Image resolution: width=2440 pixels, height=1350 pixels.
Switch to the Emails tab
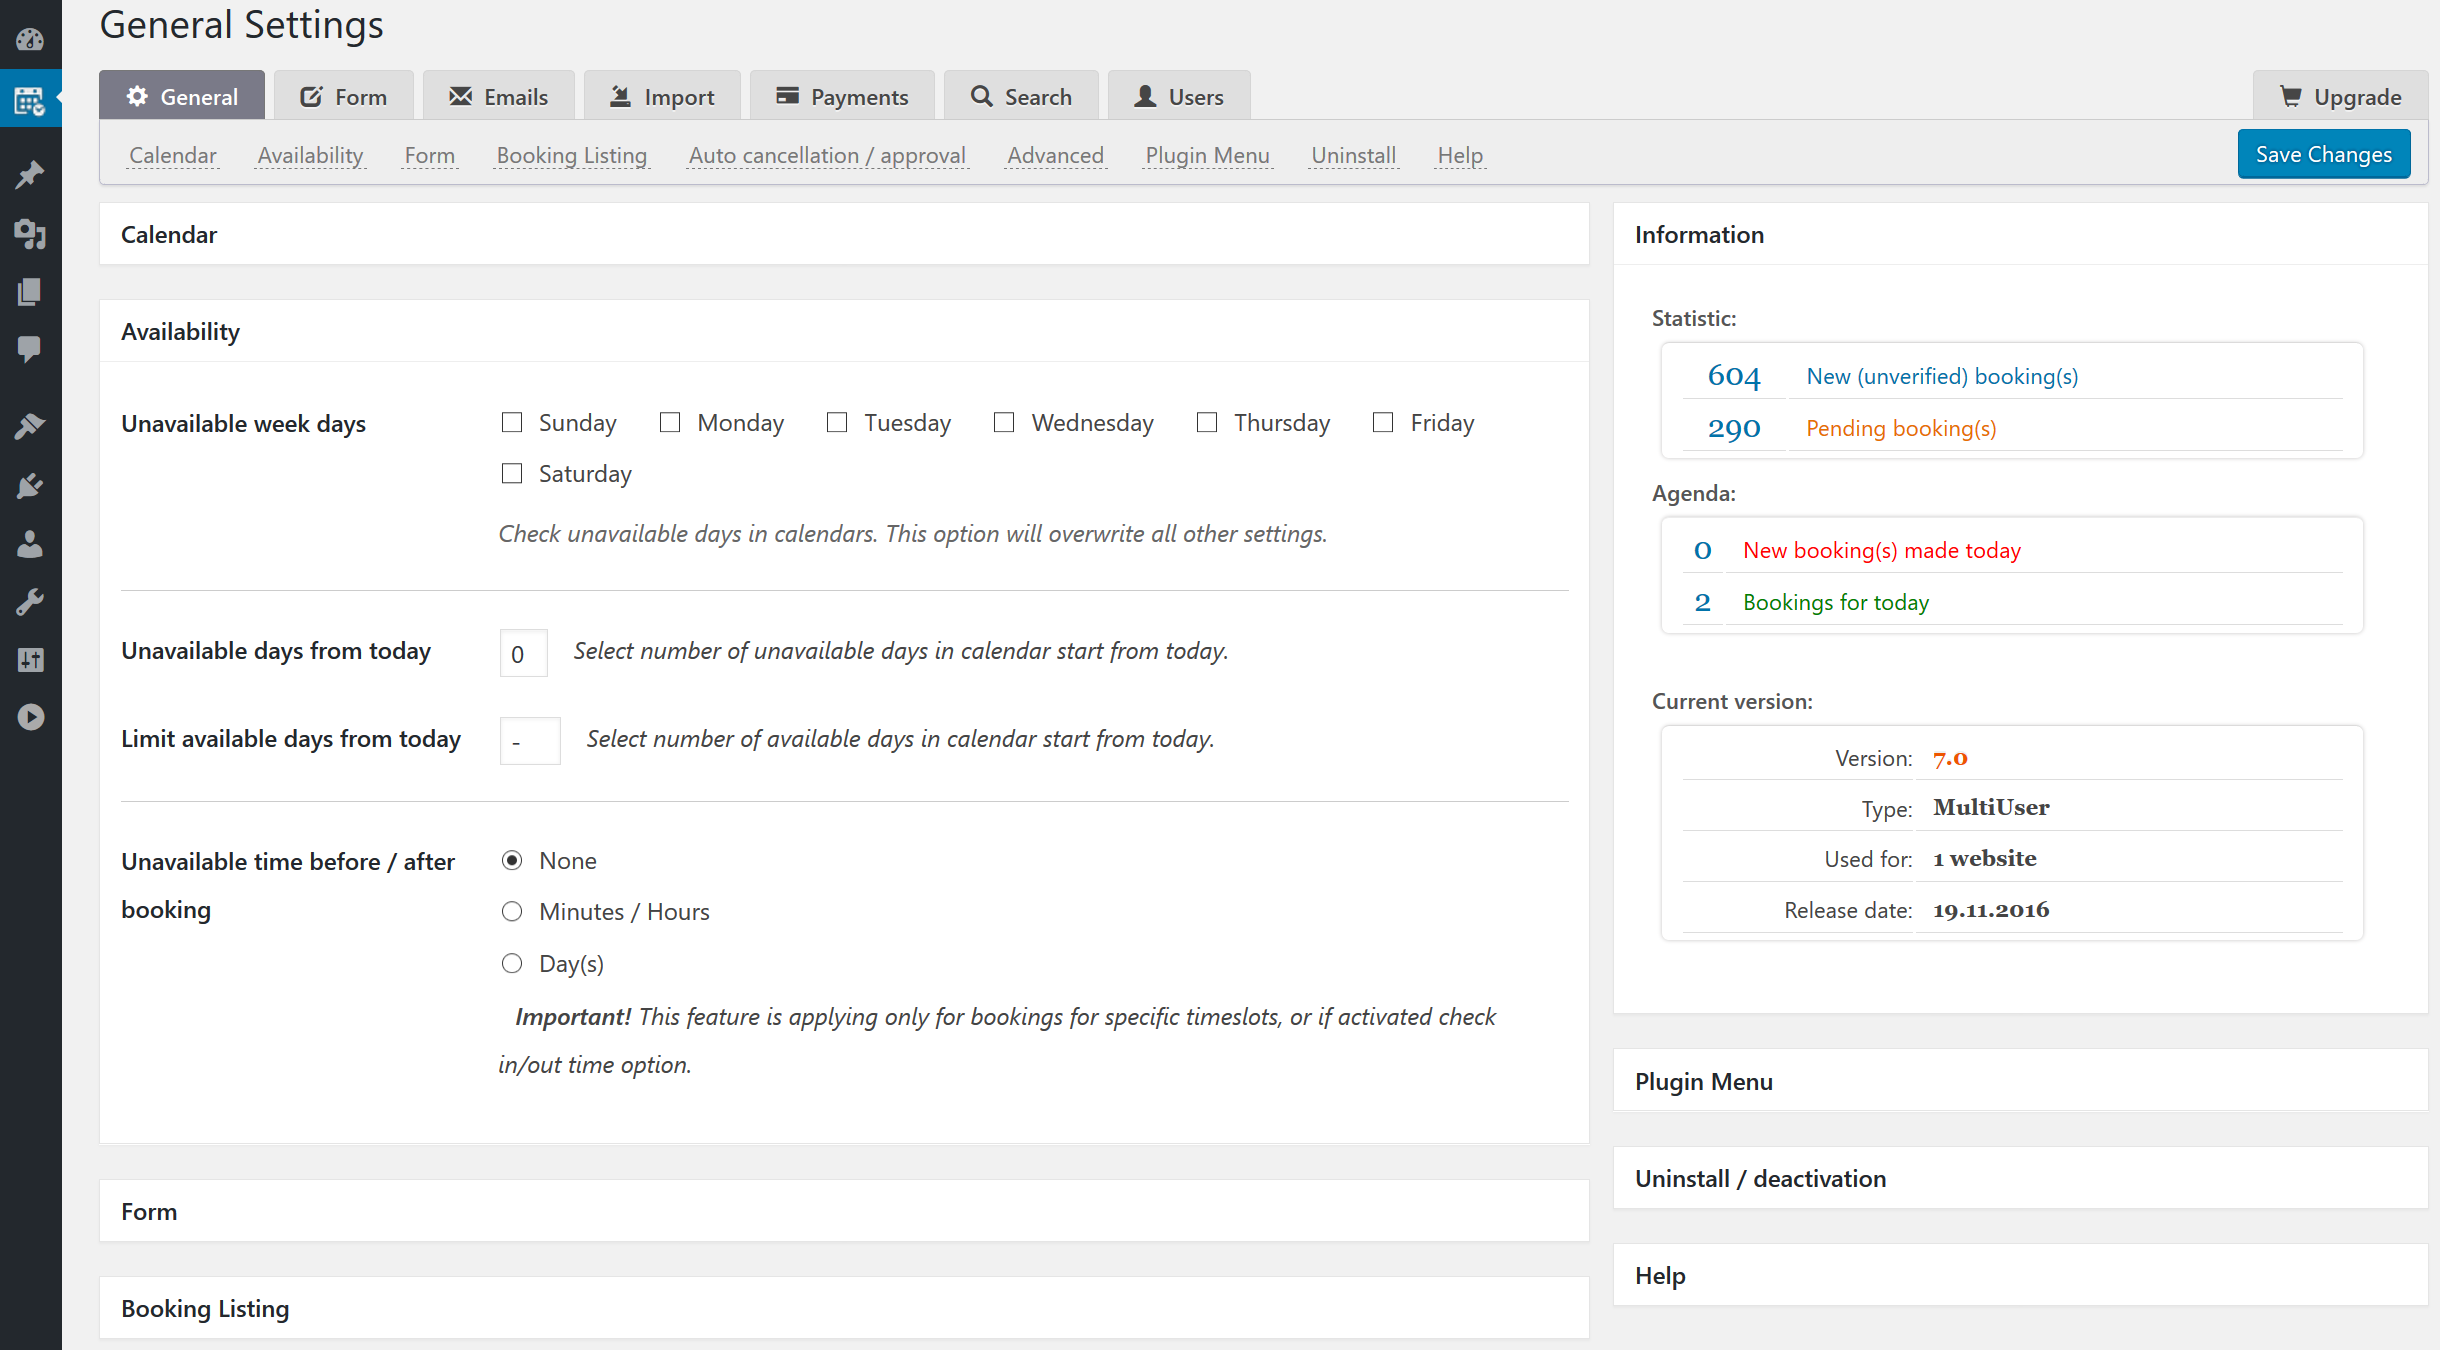pos(499,96)
